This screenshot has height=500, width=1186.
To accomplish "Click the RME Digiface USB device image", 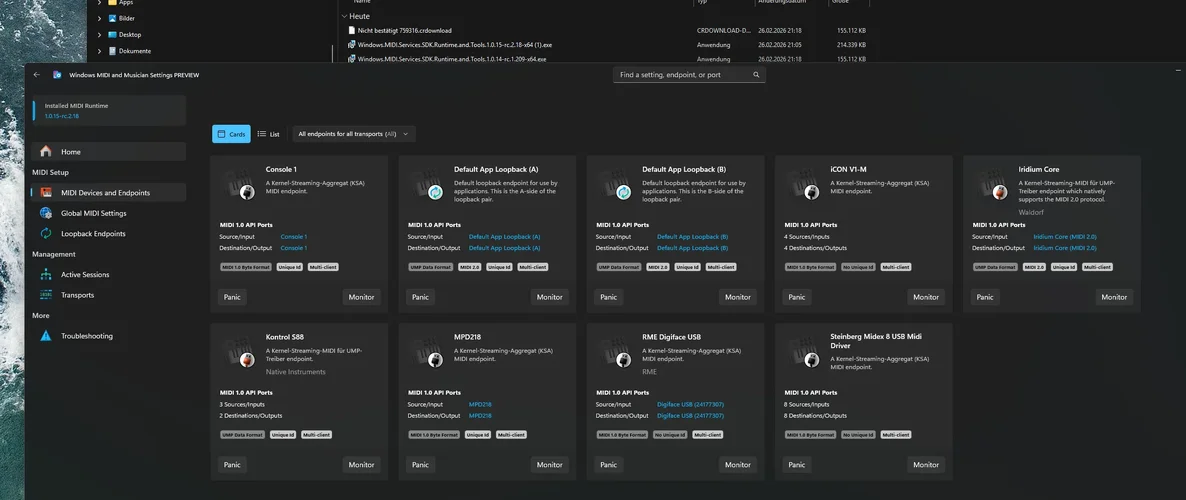I will 616,353.
